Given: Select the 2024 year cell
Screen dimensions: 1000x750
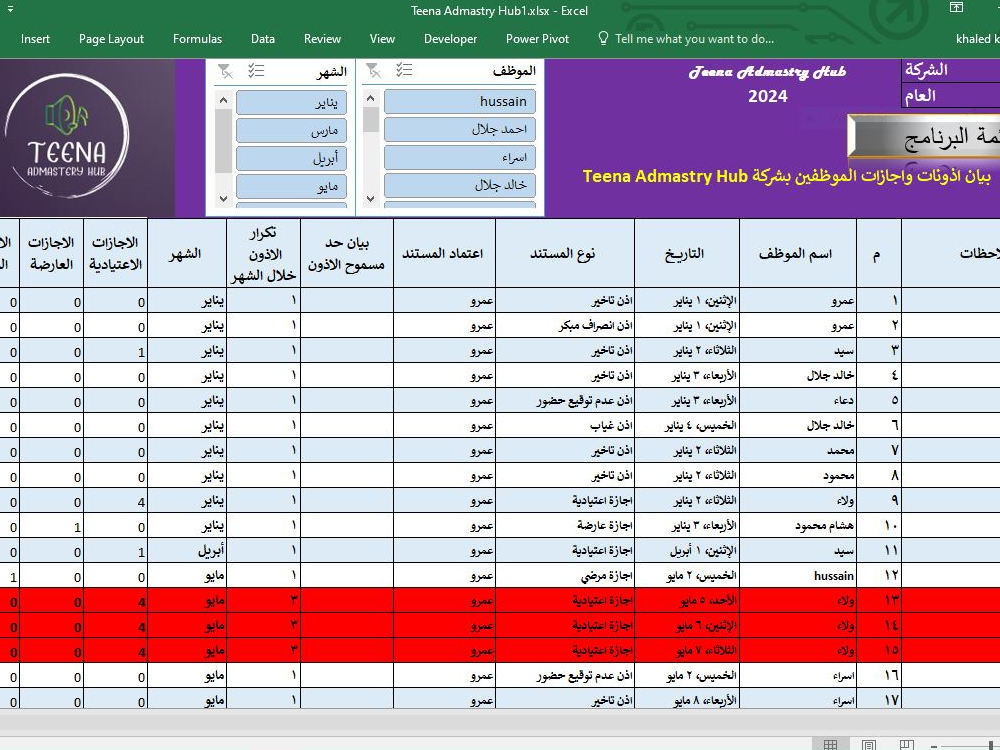Looking at the screenshot, I should [767, 96].
